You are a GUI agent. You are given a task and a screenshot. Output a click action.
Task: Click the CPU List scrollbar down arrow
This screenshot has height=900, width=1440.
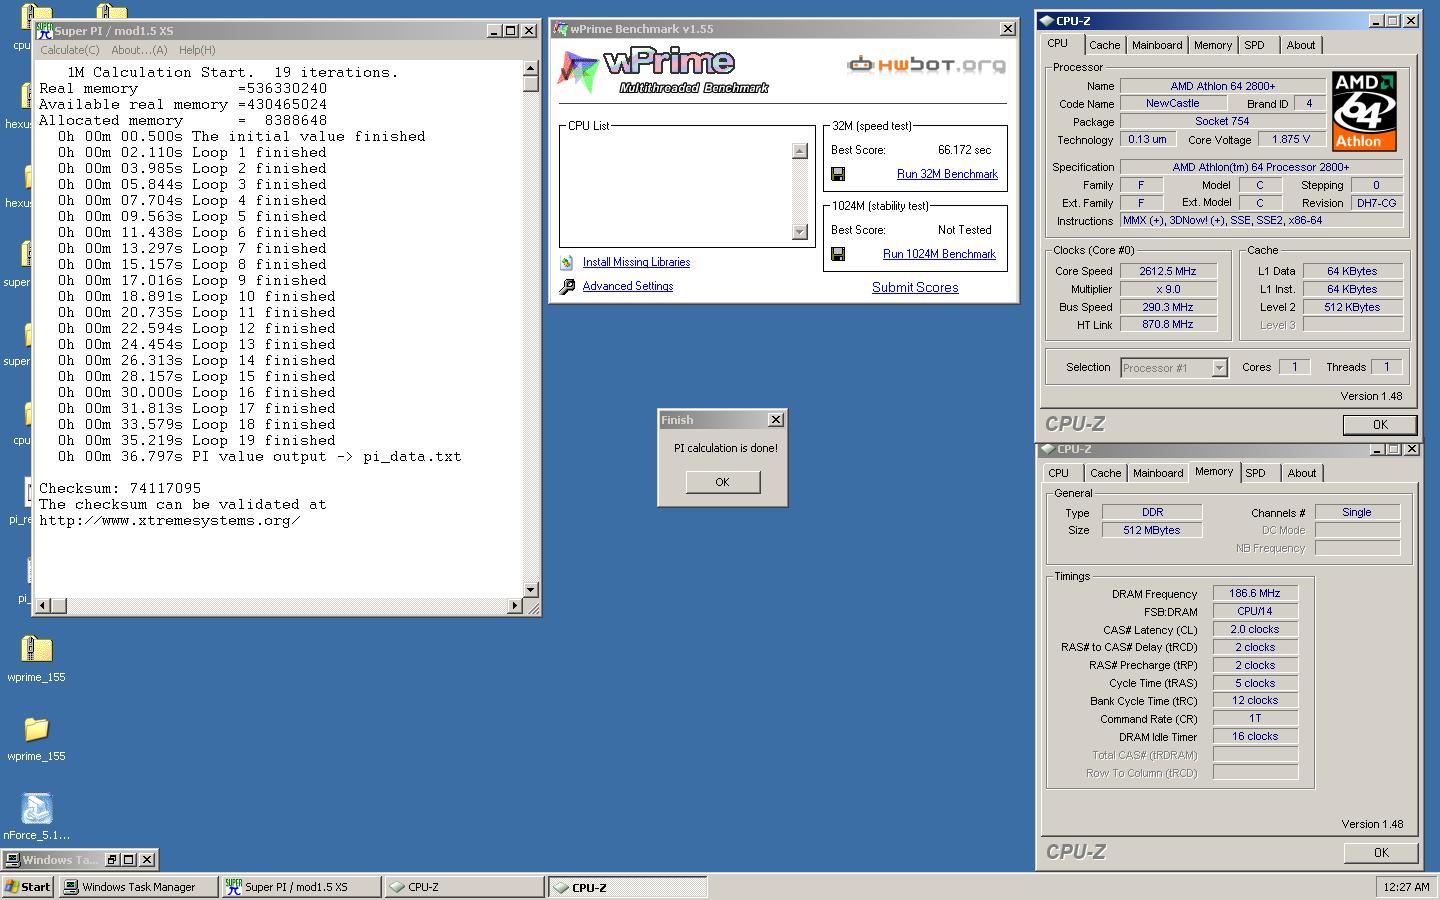click(x=799, y=232)
